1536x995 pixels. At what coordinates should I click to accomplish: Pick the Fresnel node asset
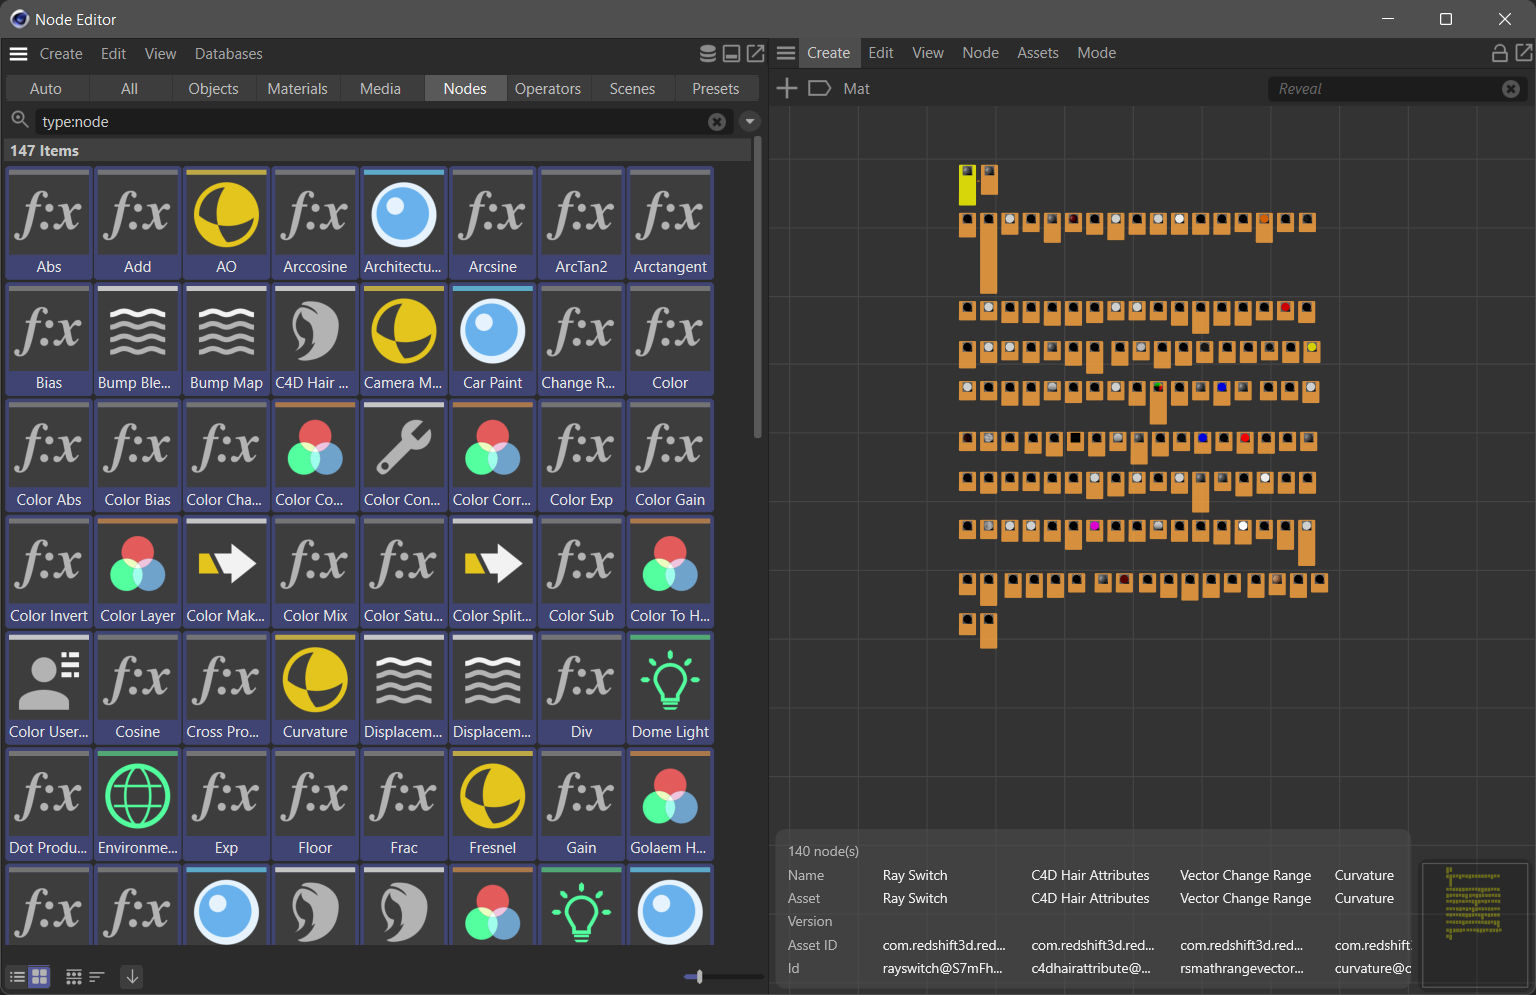tap(493, 804)
